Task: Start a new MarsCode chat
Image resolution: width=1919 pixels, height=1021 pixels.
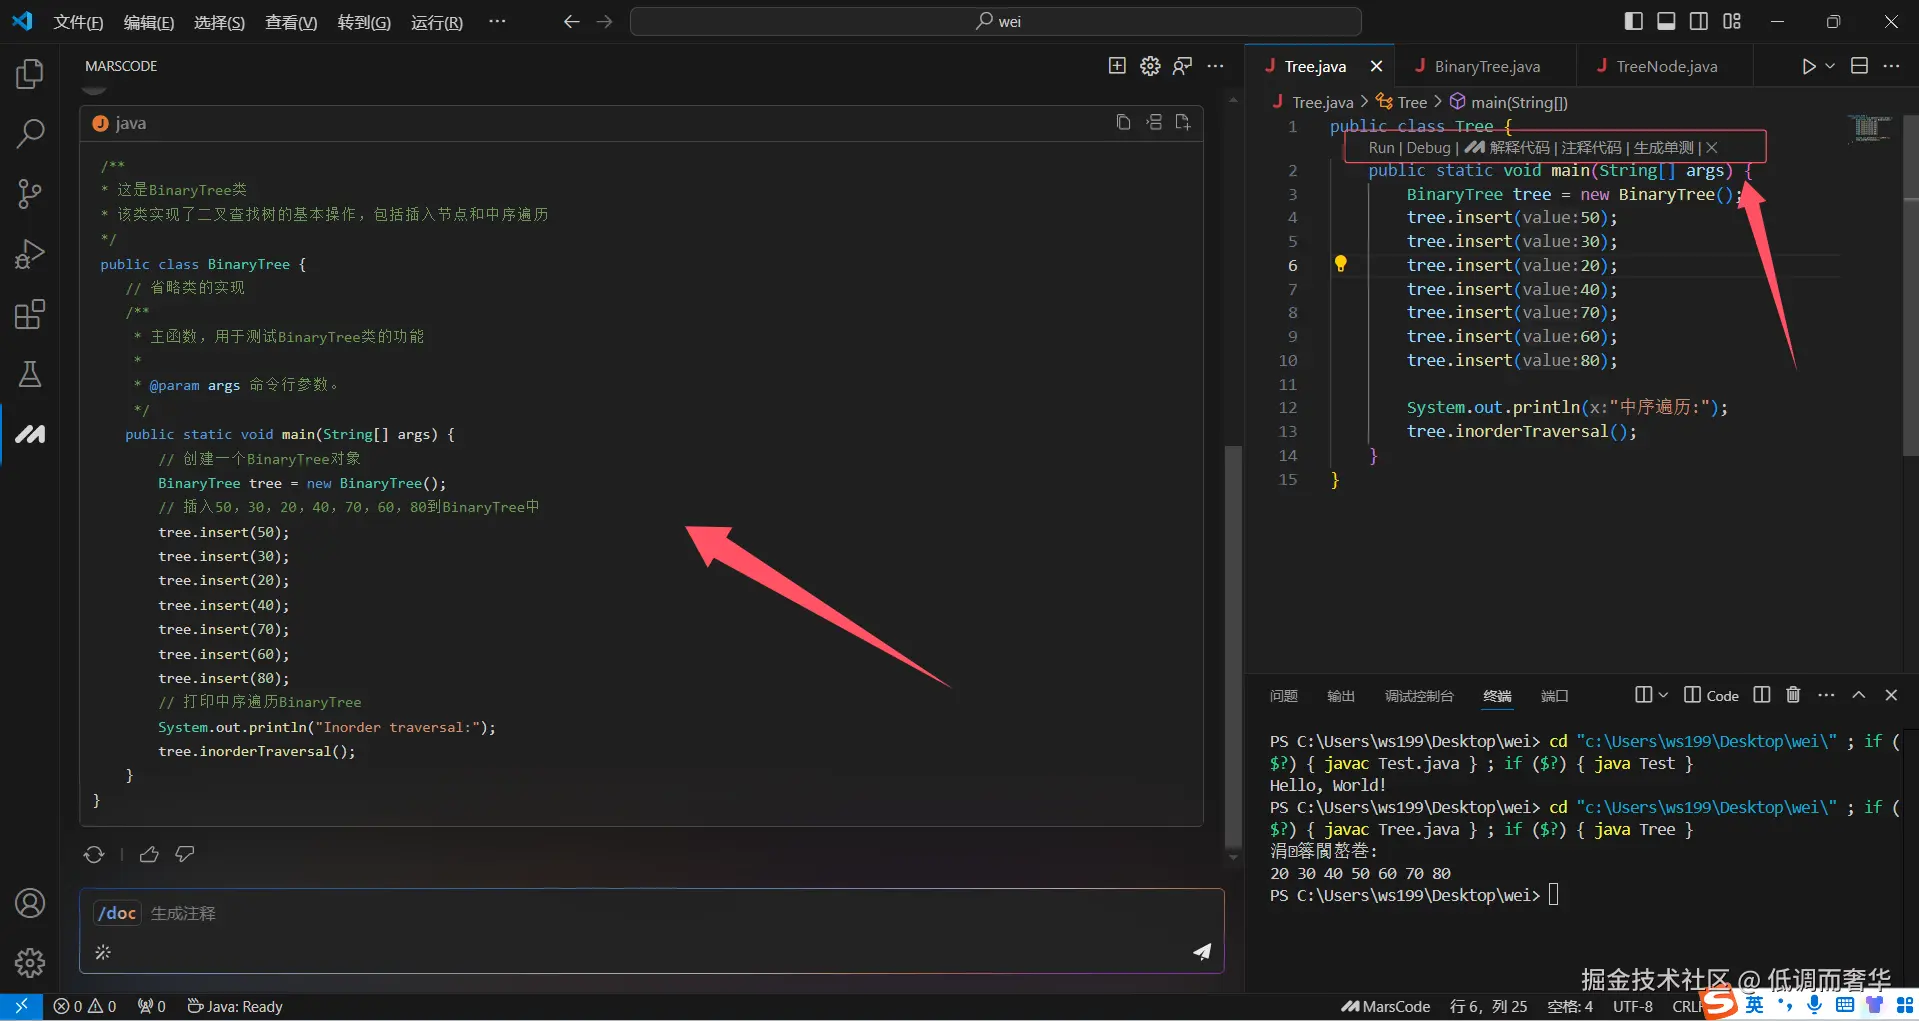Action: point(1117,66)
